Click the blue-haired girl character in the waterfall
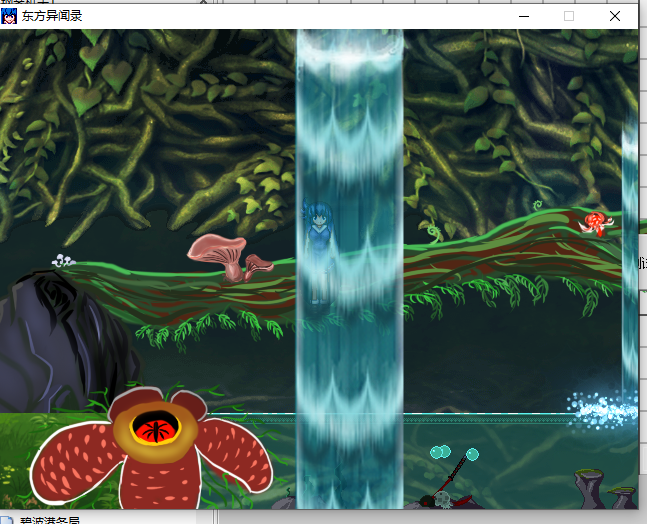The height and width of the screenshot is (524, 647). [x=319, y=252]
